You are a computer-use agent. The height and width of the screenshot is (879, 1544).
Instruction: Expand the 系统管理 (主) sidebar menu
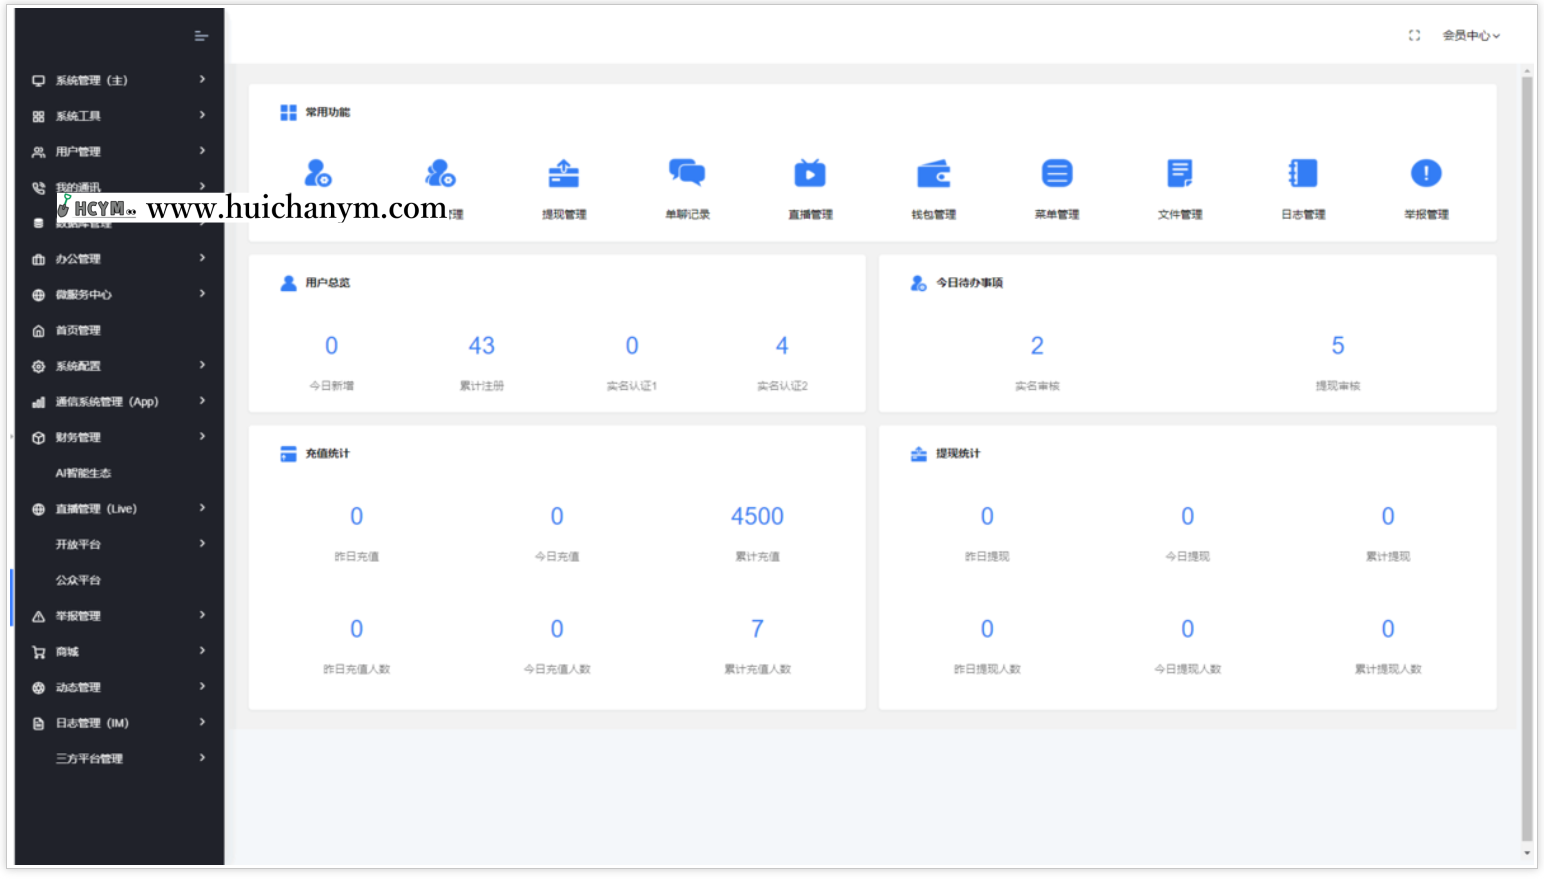118,80
